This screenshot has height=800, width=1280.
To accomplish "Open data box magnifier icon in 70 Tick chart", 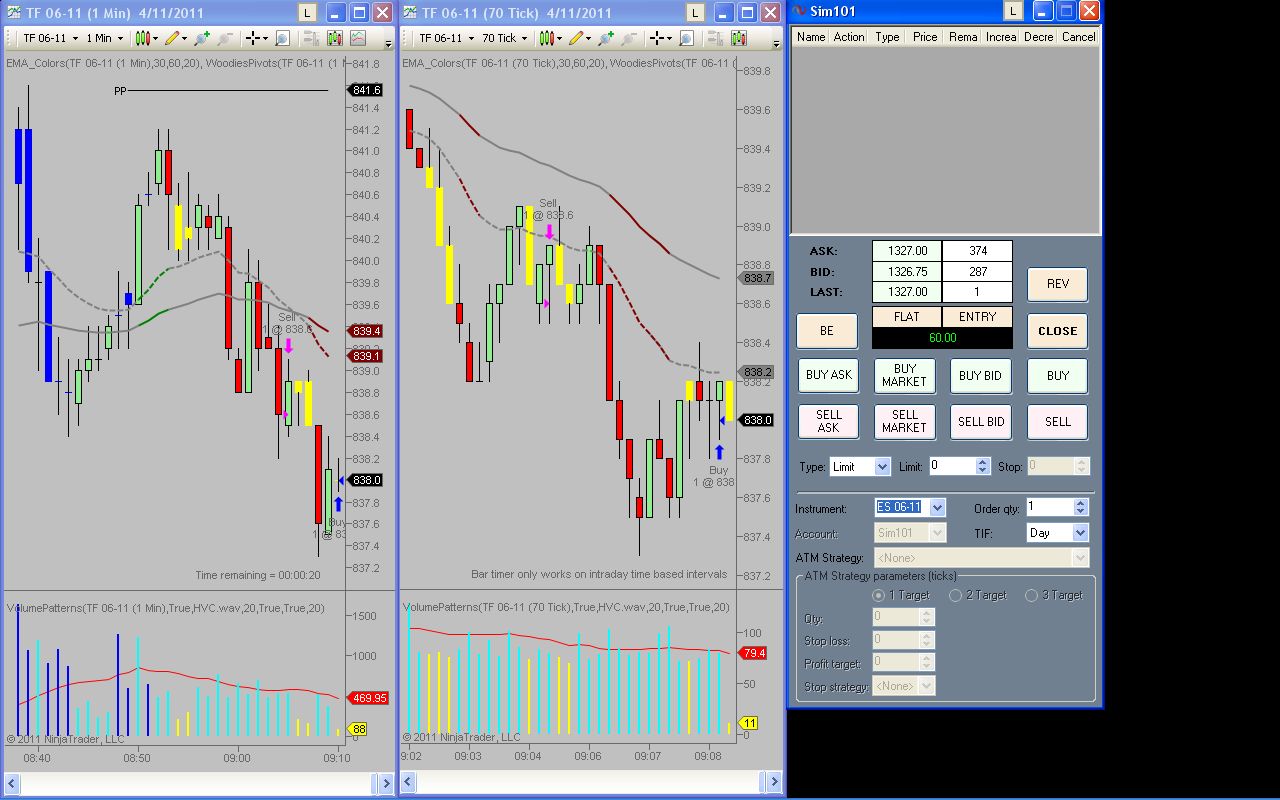I will click(x=686, y=38).
